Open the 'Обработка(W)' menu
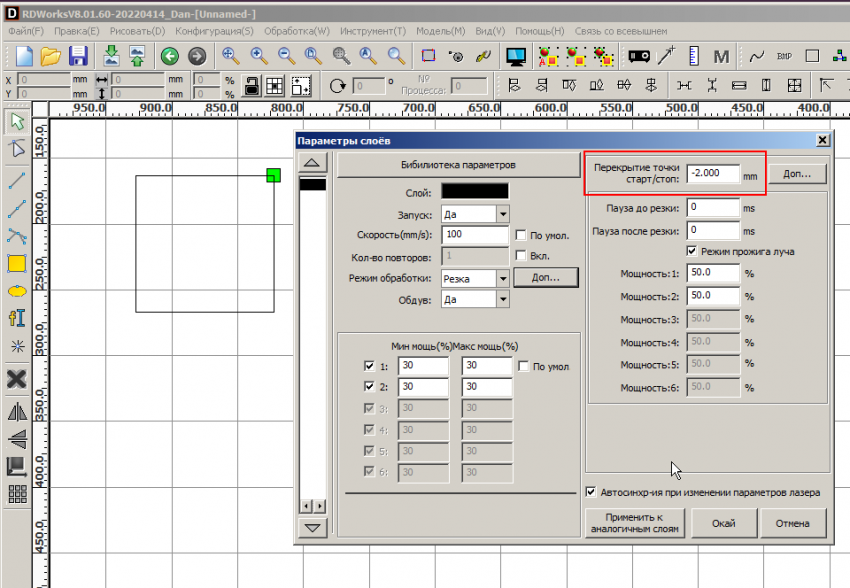850x588 pixels. [295, 32]
